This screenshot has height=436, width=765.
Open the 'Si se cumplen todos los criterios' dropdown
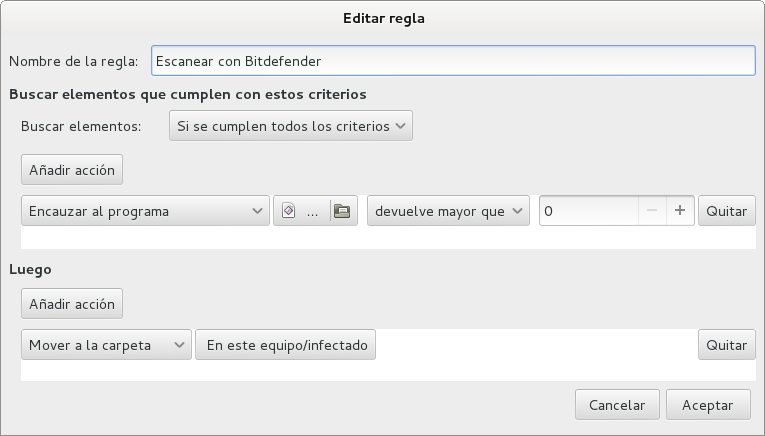[290, 127]
